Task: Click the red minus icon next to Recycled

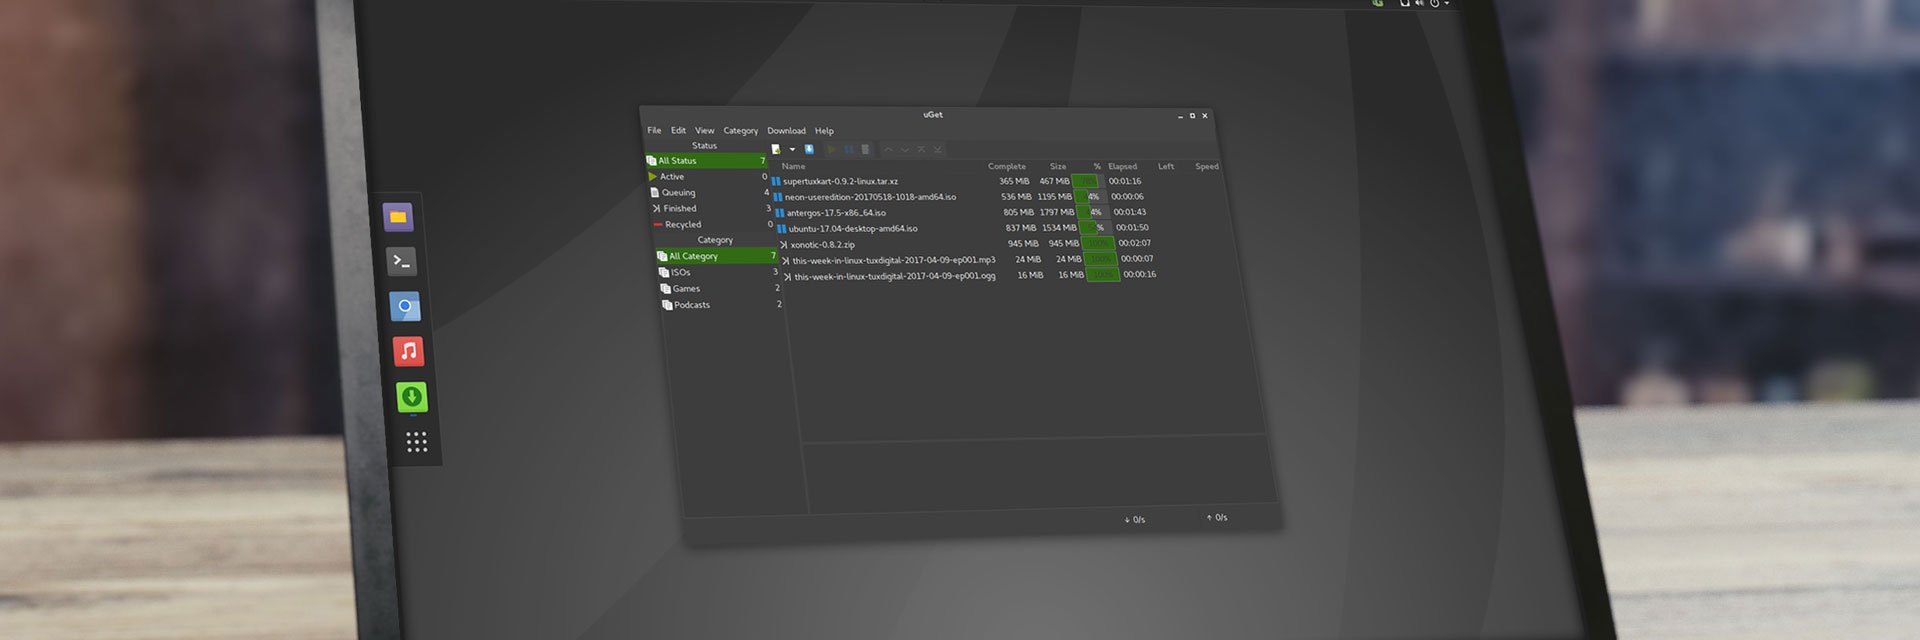Action: point(658,224)
